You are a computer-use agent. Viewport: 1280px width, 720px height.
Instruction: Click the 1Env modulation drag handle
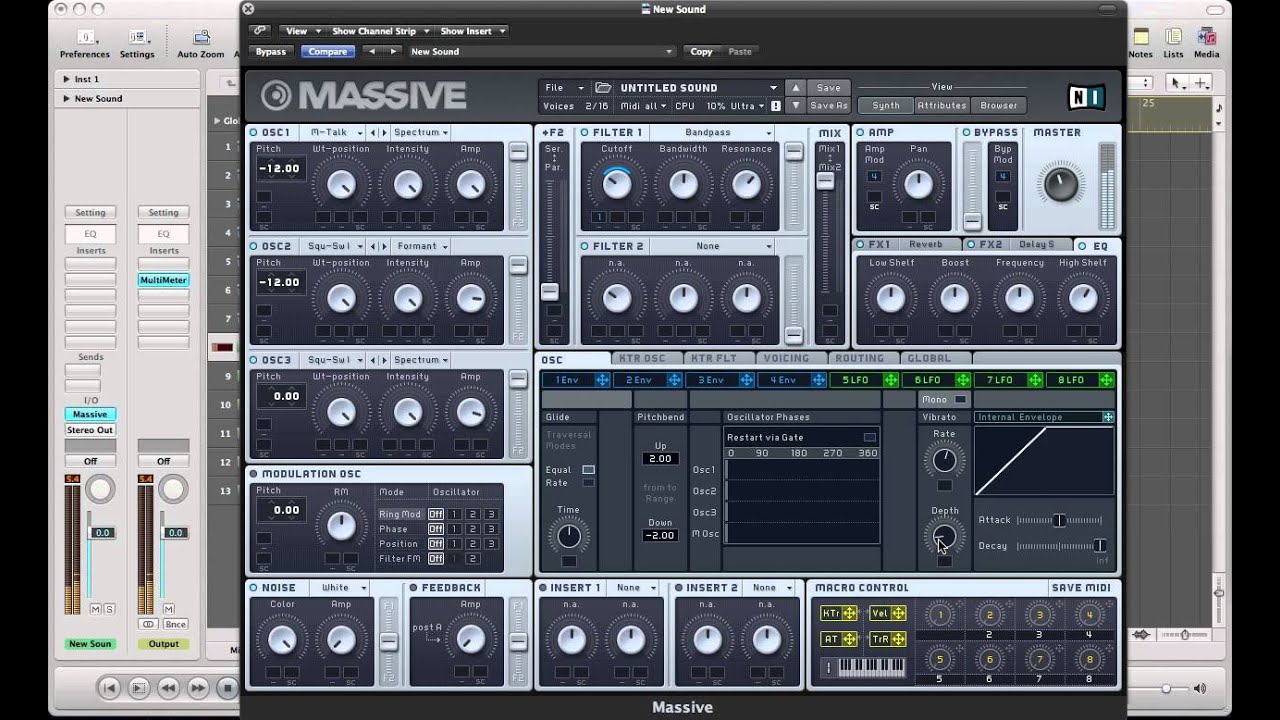point(602,380)
